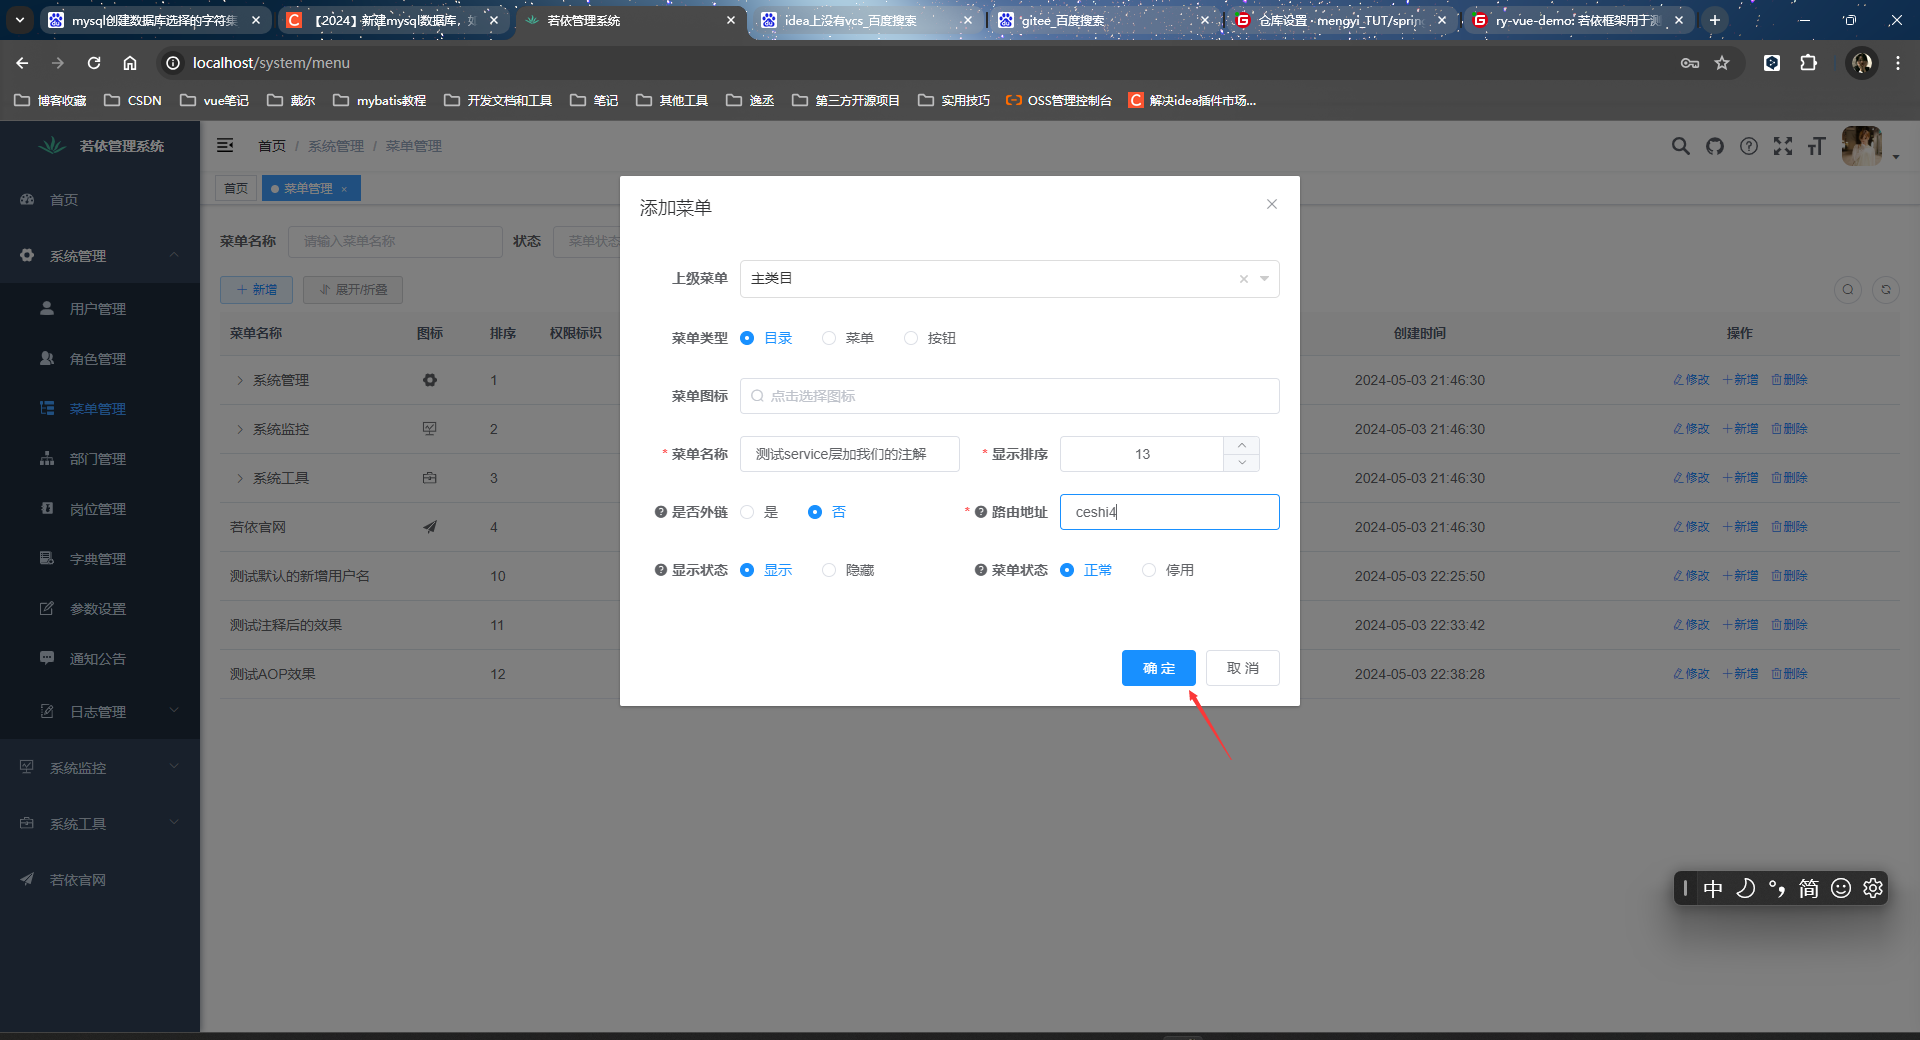
Task: Bookmark this page with the star
Action: [1722, 63]
